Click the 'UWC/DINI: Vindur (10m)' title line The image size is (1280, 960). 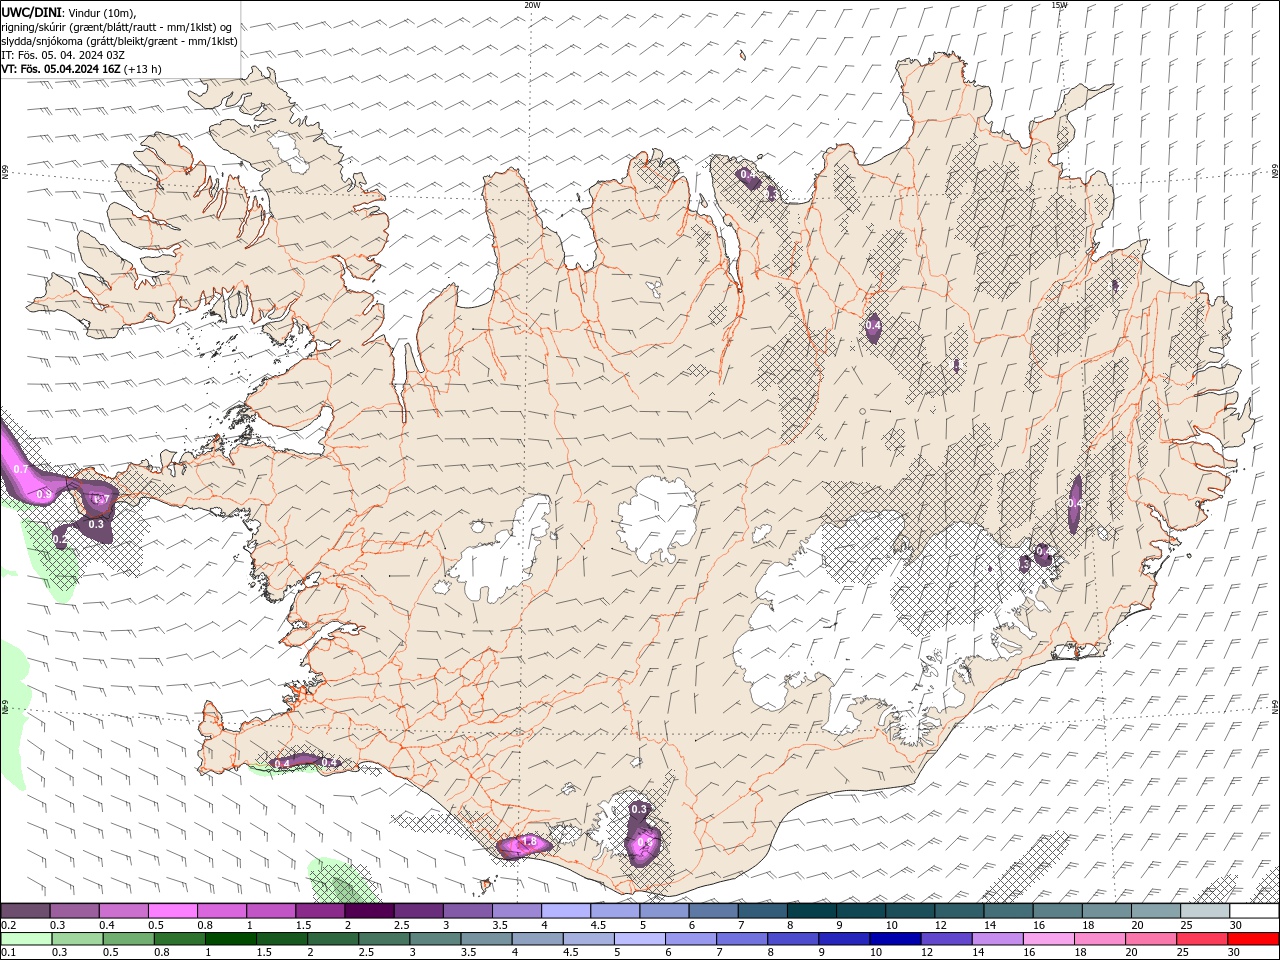(x=69, y=12)
